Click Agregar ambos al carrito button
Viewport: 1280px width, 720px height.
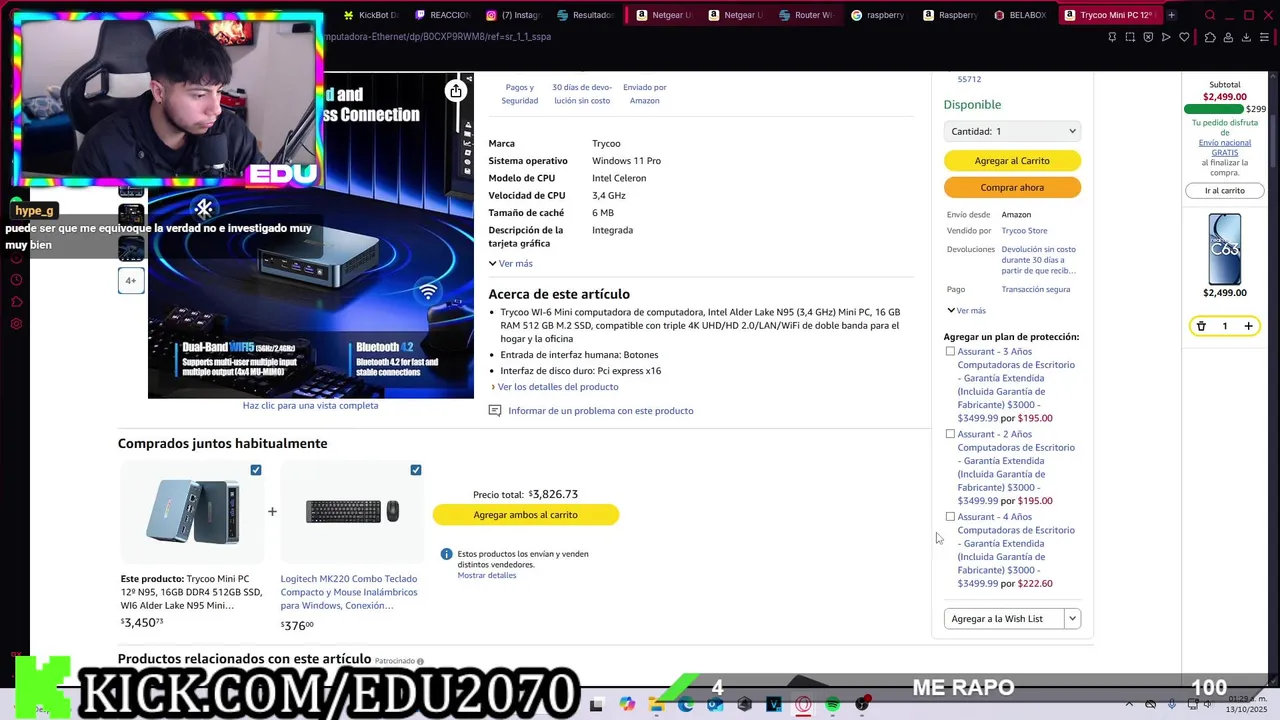[526, 514]
